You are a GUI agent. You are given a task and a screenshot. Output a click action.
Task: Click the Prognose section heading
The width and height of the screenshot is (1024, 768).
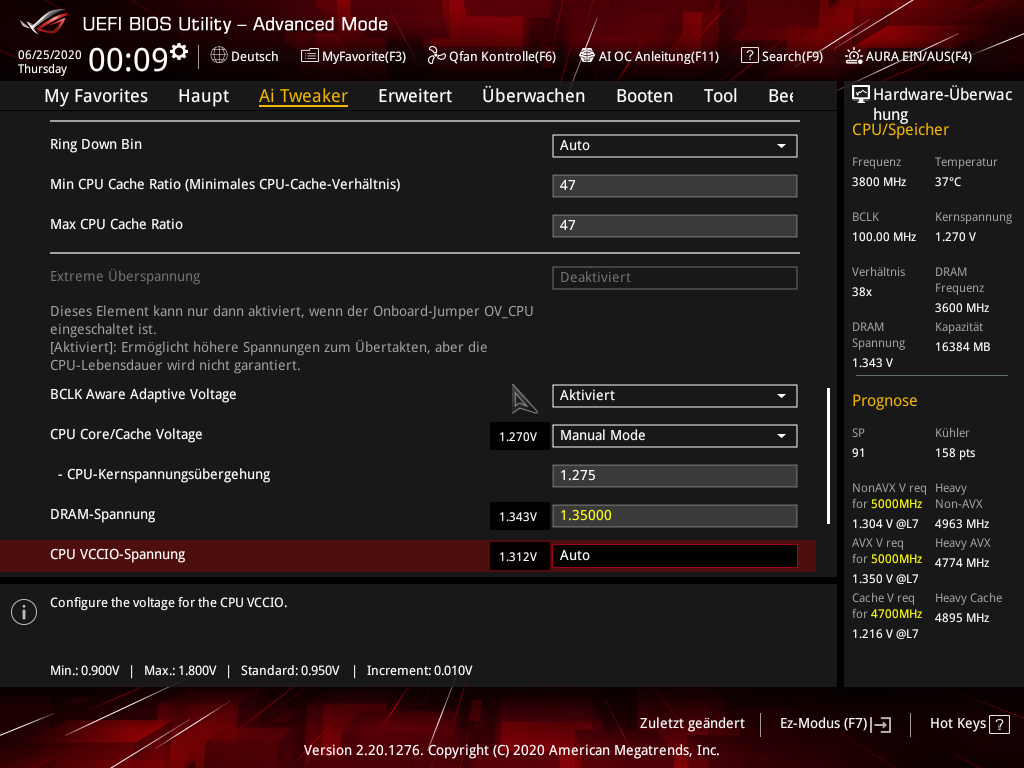tap(884, 400)
